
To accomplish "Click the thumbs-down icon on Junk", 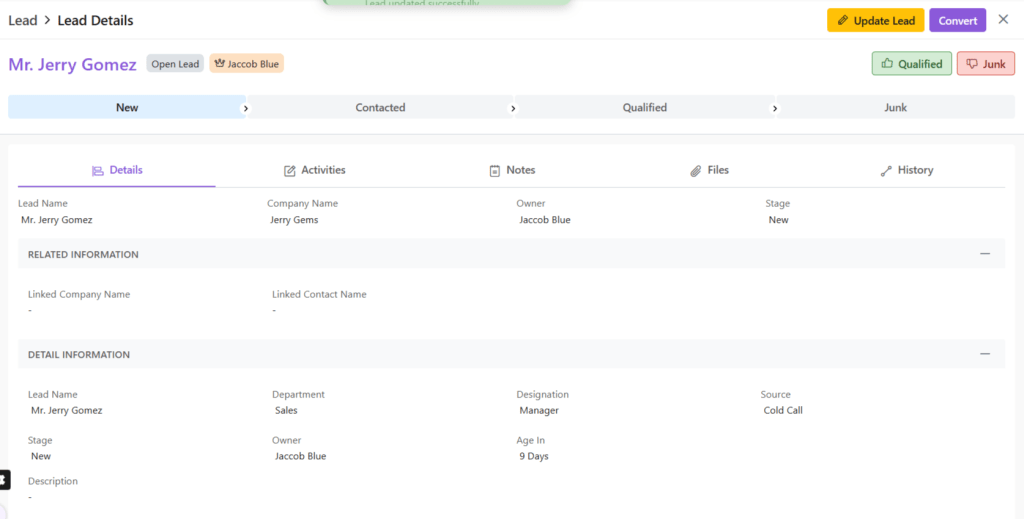I will (x=971, y=64).
